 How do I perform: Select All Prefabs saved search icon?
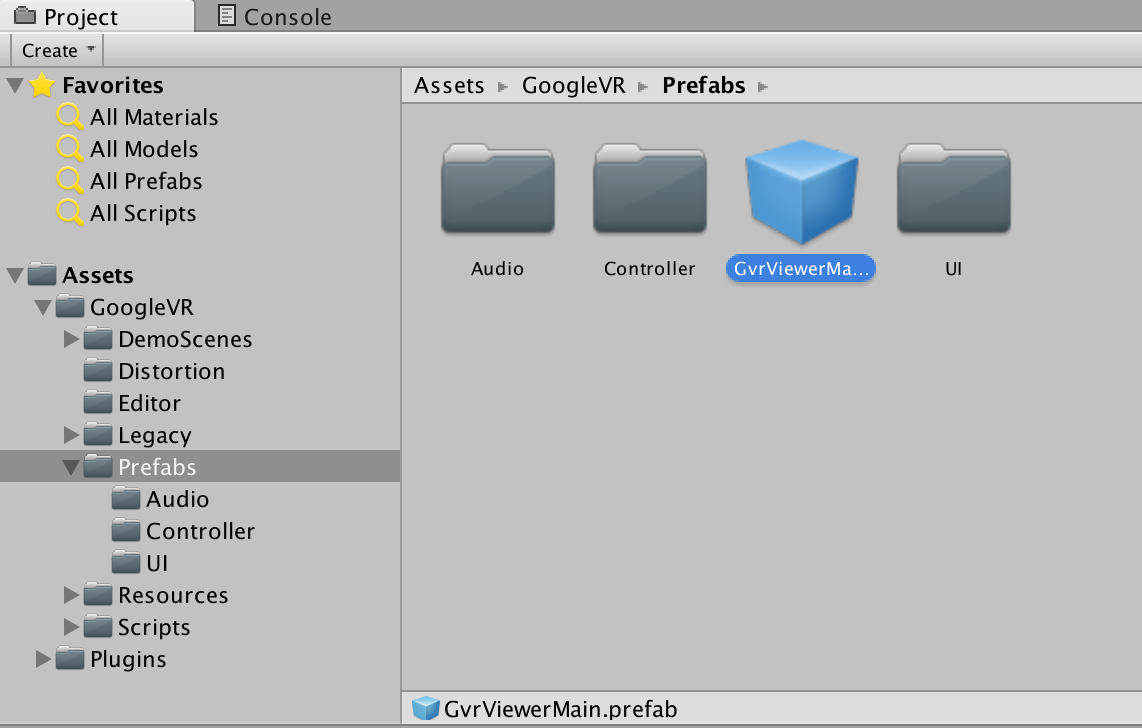tap(70, 181)
